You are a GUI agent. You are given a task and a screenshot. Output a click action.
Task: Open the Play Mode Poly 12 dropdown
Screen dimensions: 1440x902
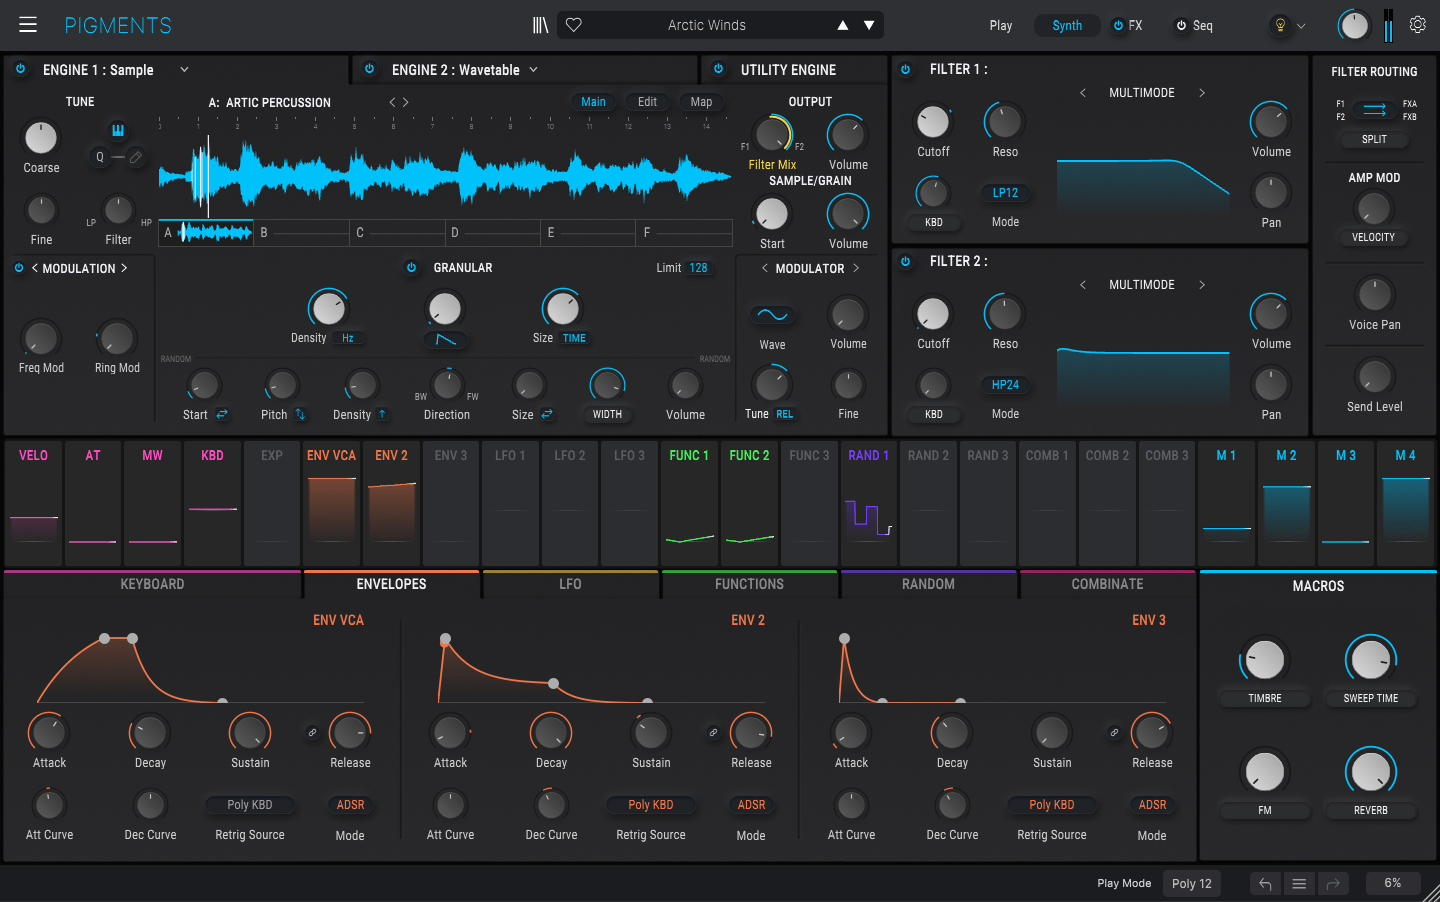click(x=1191, y=883)
